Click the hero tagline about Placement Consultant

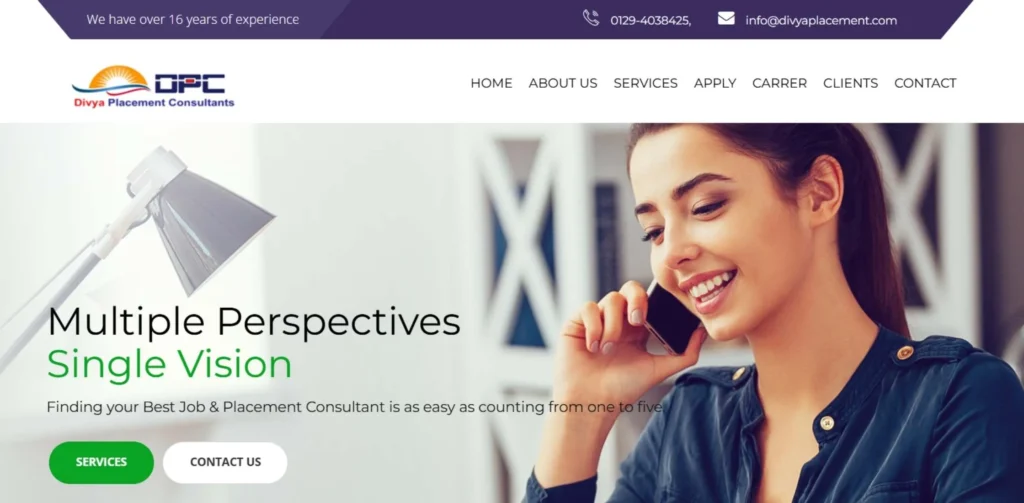(355, 407)
